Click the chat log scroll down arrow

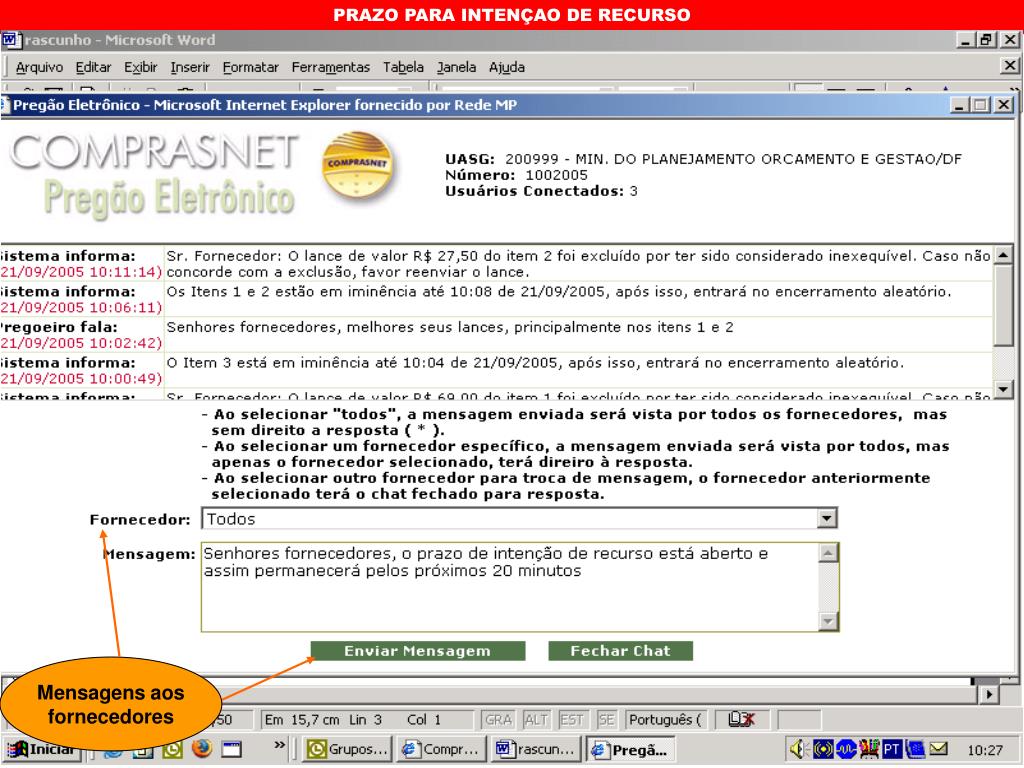[x=1004, y=390]
